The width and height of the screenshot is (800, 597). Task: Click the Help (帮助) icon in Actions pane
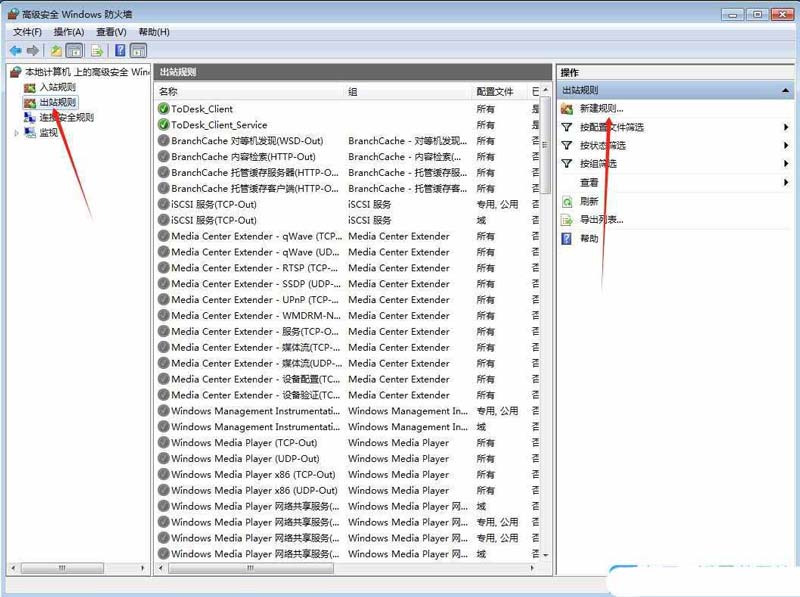(568, 237)
